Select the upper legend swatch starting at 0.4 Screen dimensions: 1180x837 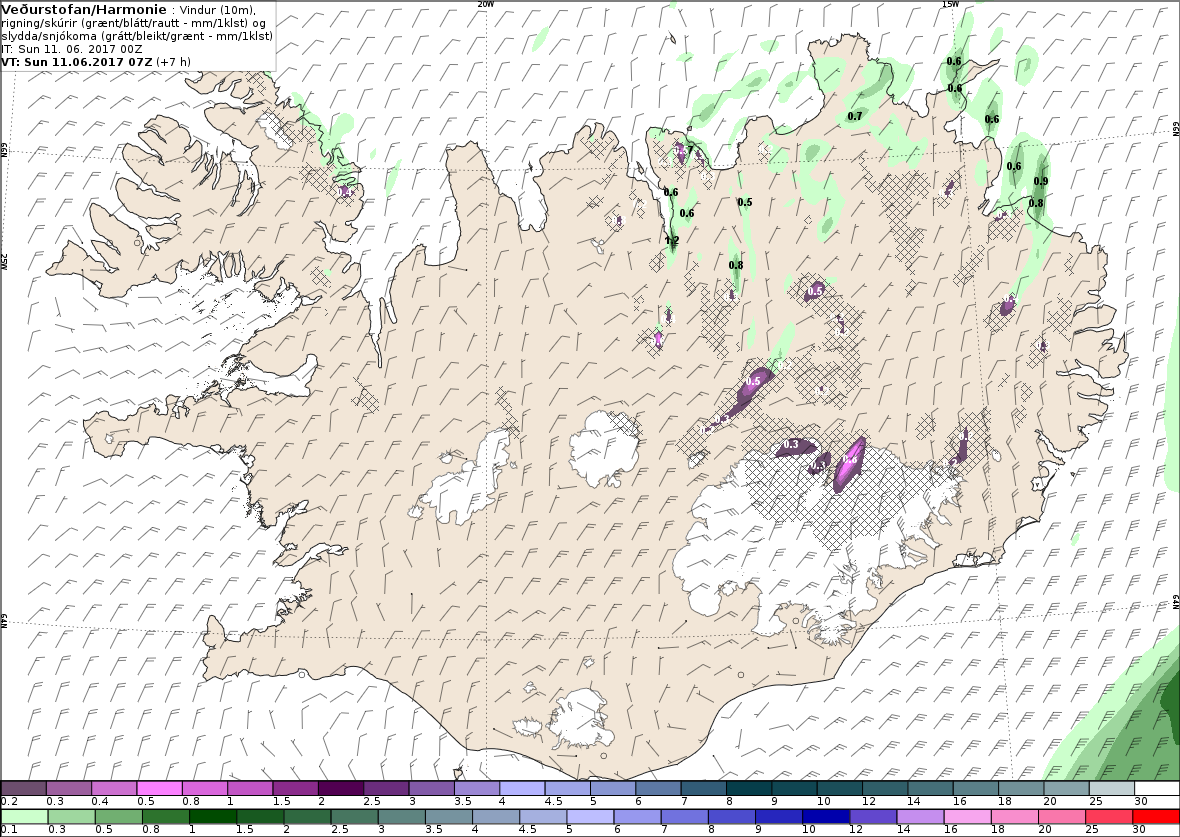point(114,789)
